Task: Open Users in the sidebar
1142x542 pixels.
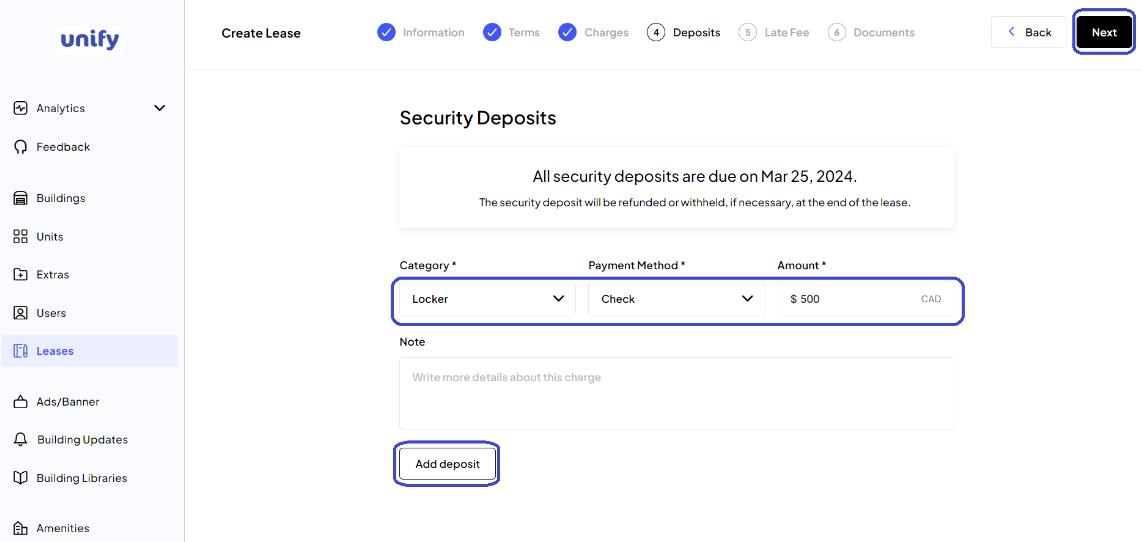Action: [x=90, y=313]
